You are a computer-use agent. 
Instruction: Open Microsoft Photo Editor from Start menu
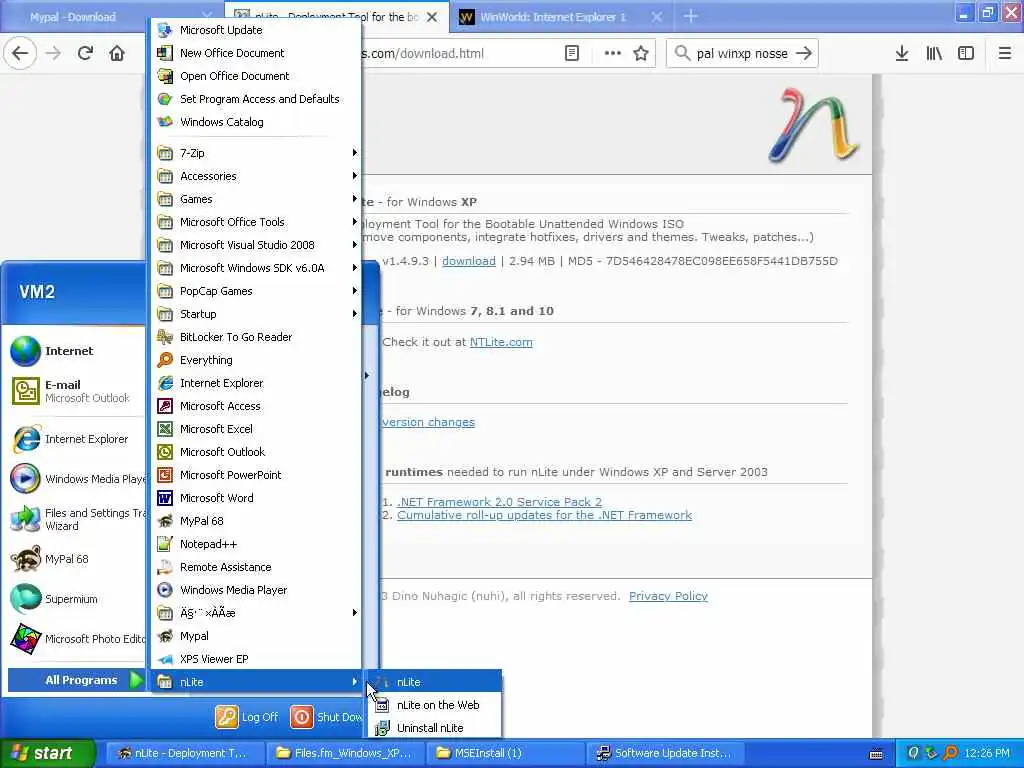[x=76, y=639]
